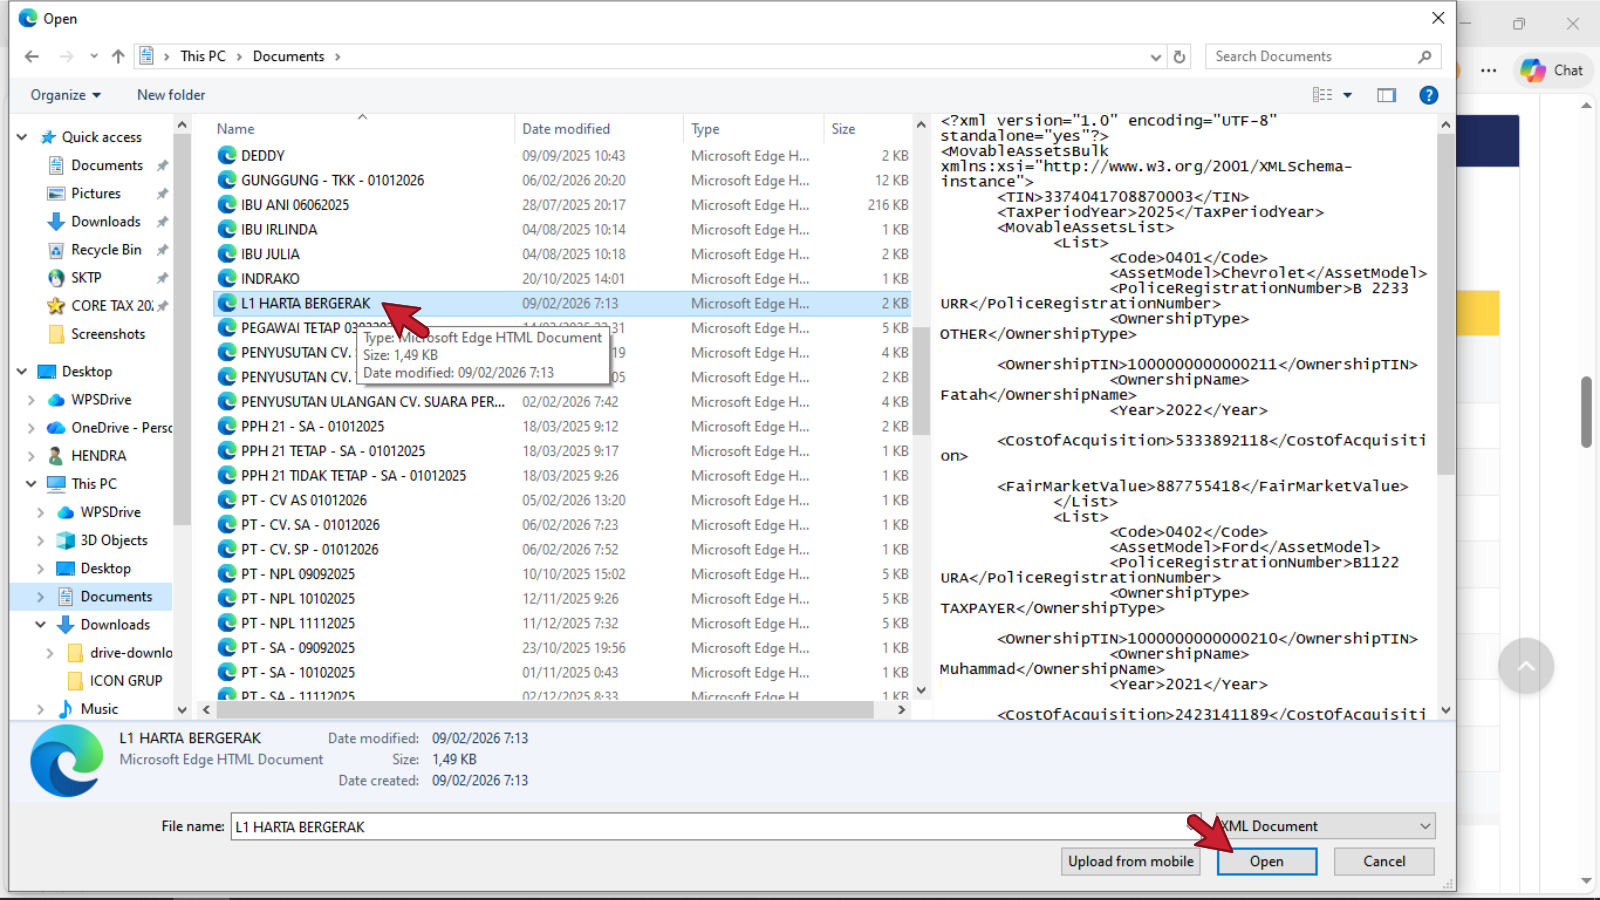This screenshot has height=900, width=1600.
Task: Click New folder in the toolbar
Action: click(171, 95)
